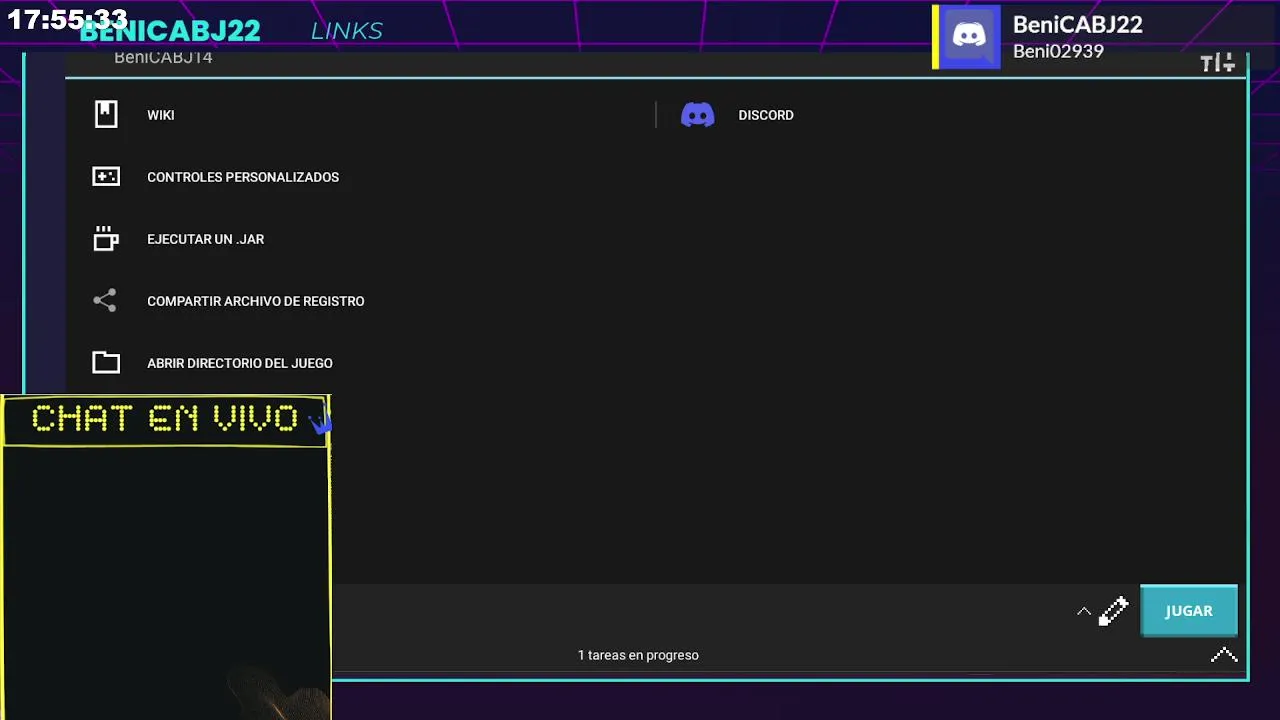Open ABRIR DIRECTORIO DEL JUEGO

(240, 363)
